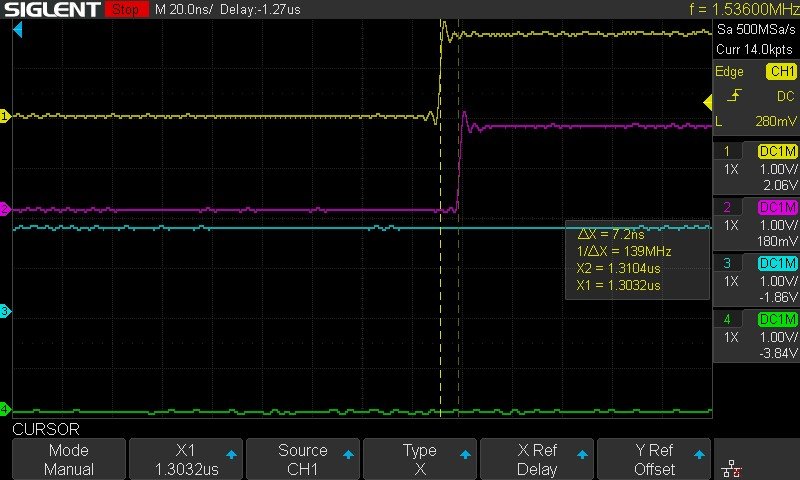Image resolution: width=800 pixels, height=480 pixels.
Task: Click the green channel 4 ground marker
Action: 5,409
